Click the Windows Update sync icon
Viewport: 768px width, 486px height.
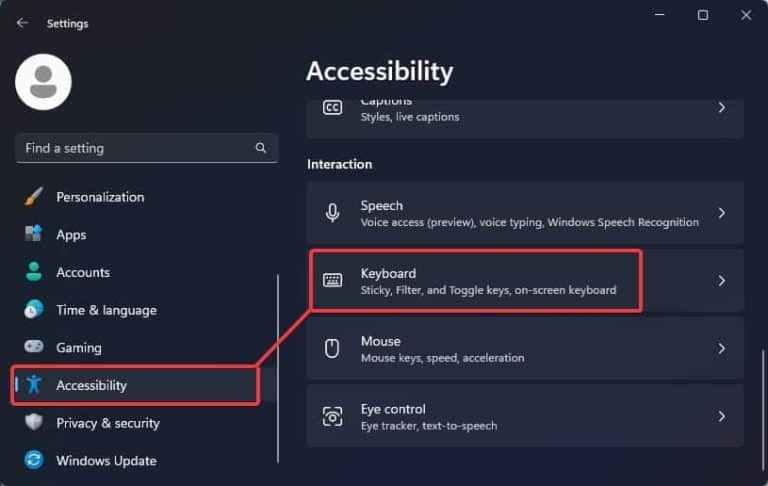click(x=34, y=461)
